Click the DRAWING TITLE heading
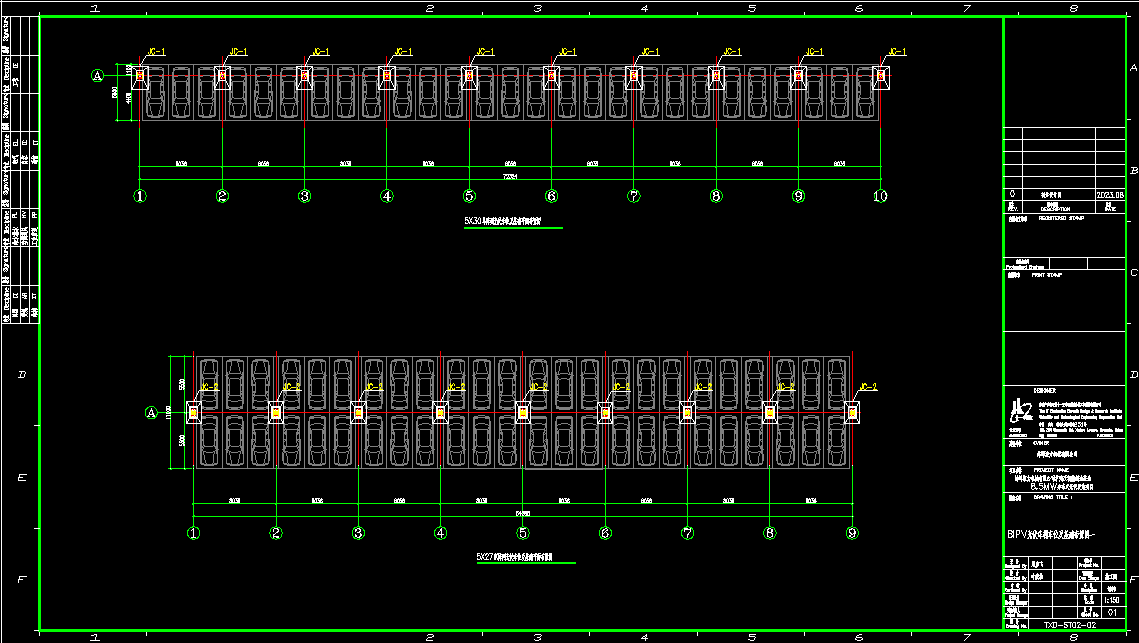Screen dimensions: 1139x643 coord(1052,498)
